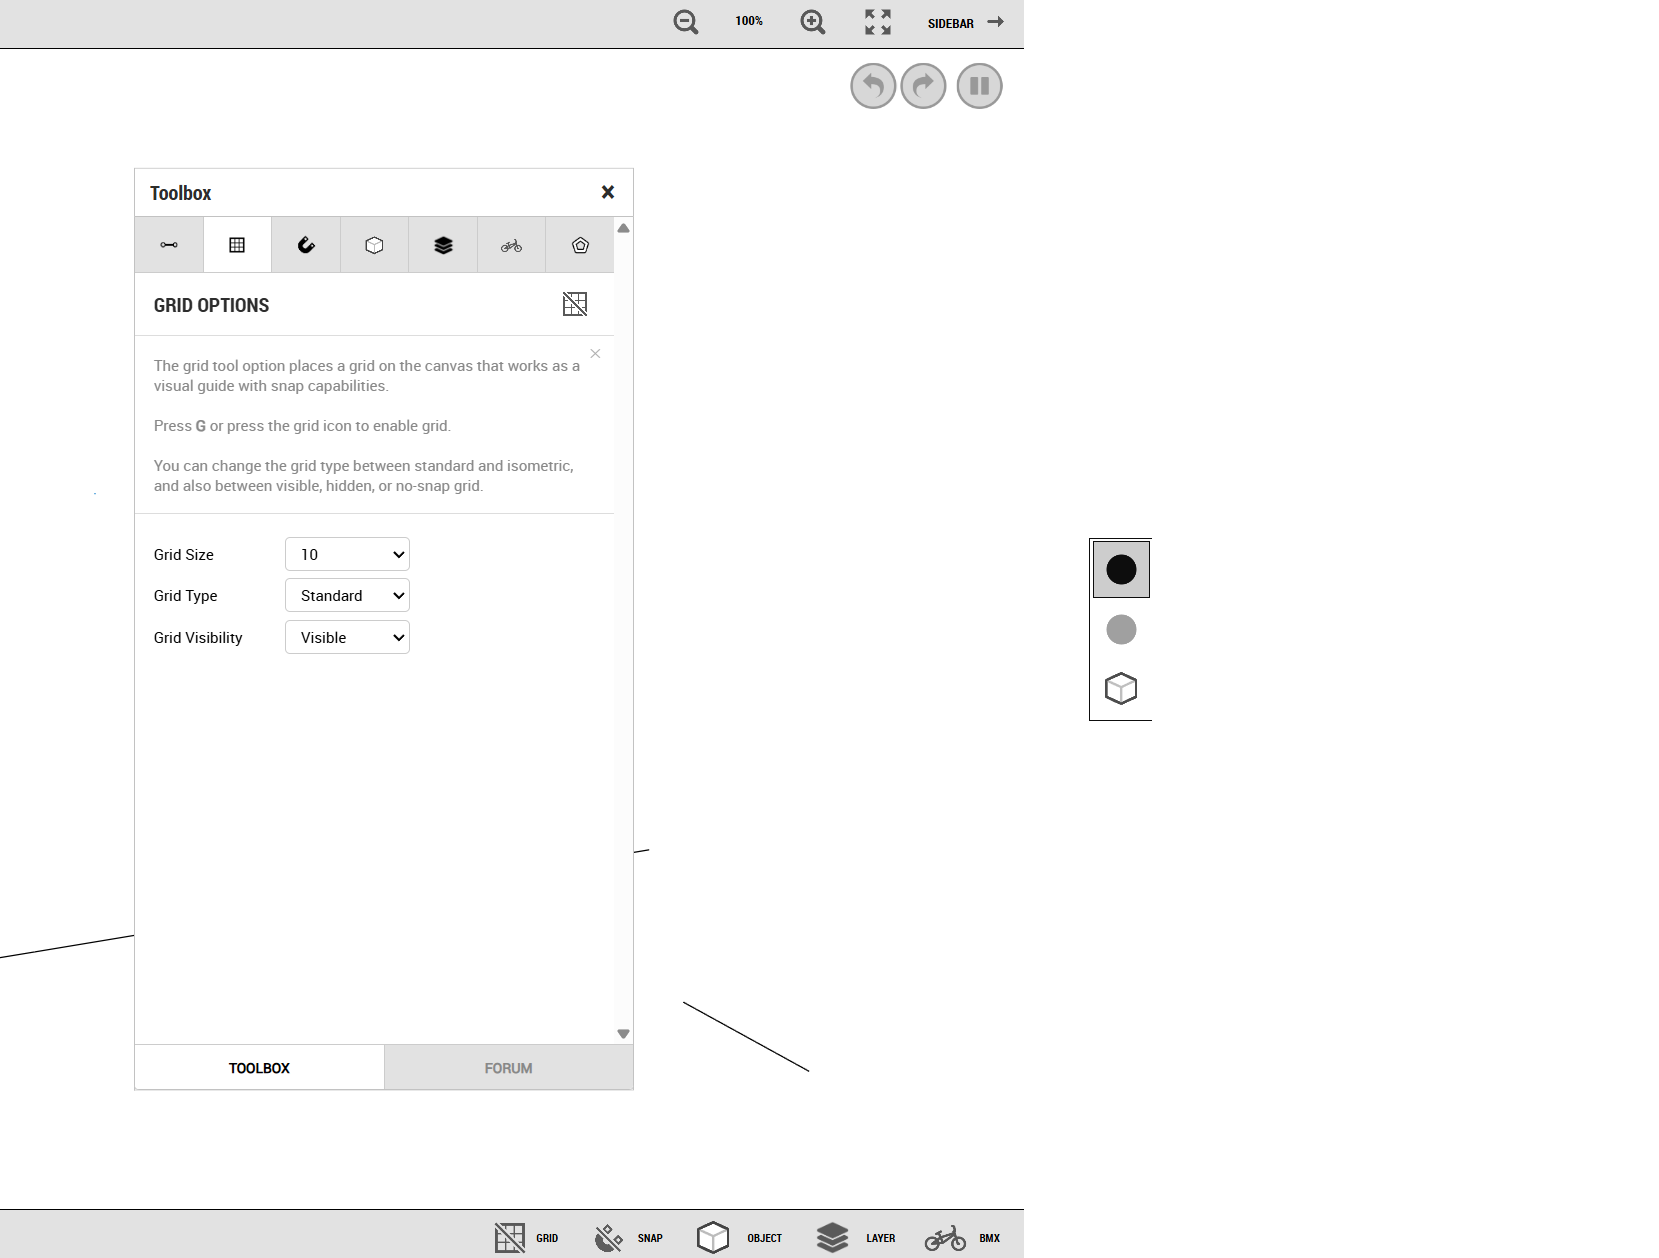Open the cube object tab in the Toolbox

(374, 244)
